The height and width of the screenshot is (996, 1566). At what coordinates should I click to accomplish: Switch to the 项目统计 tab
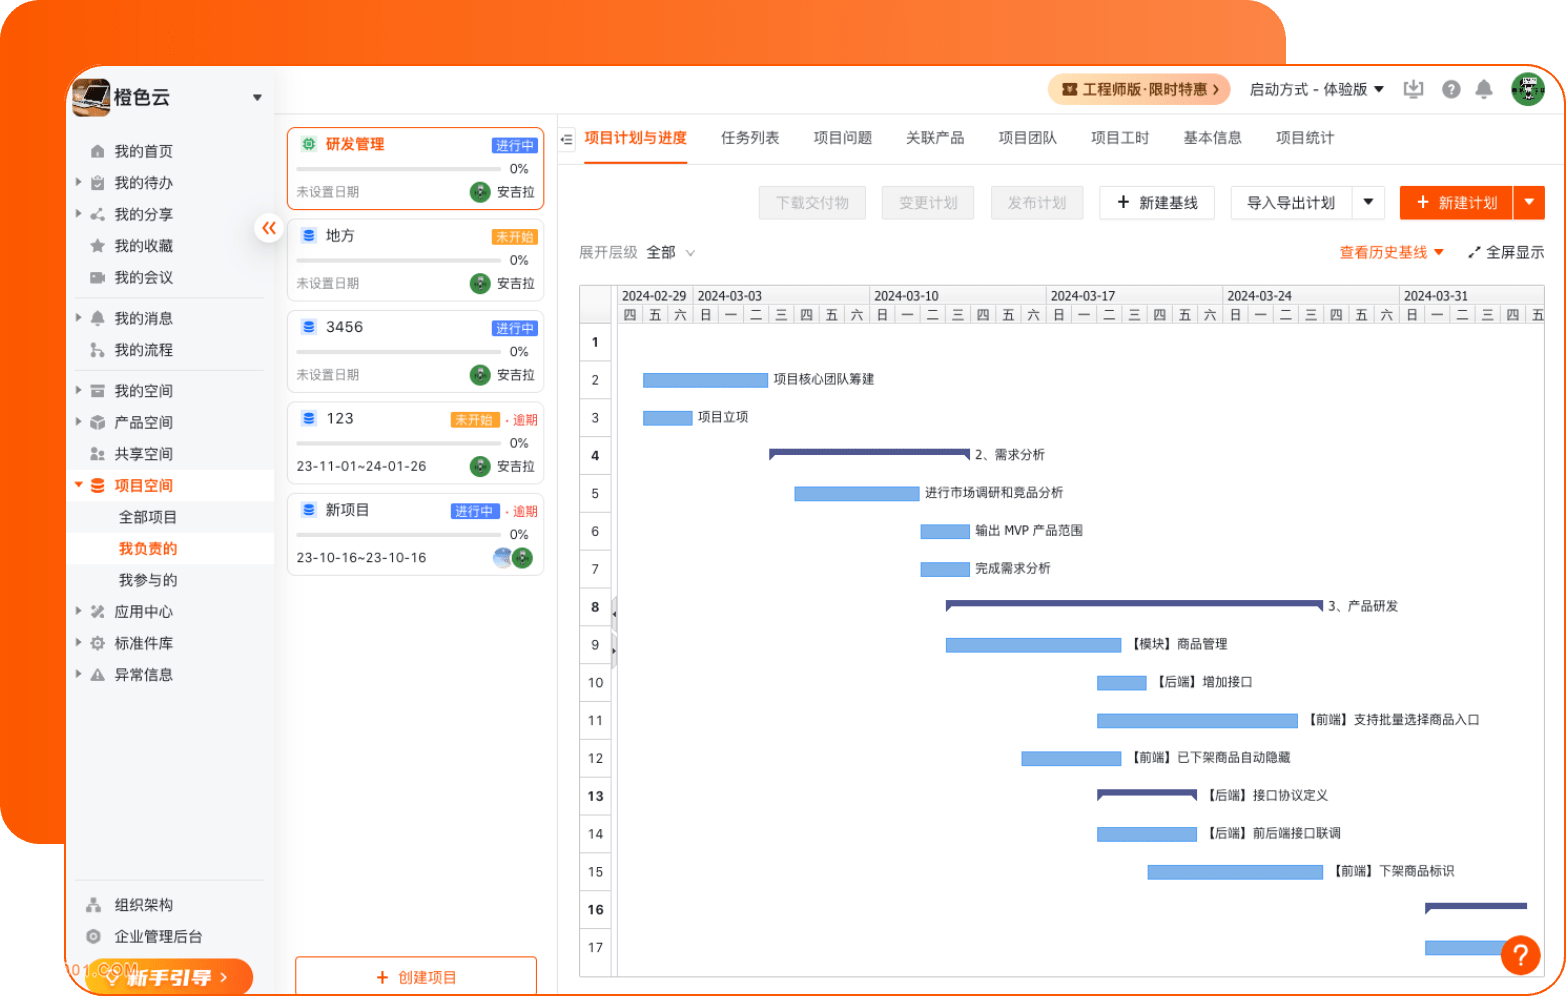point(1304,138)
